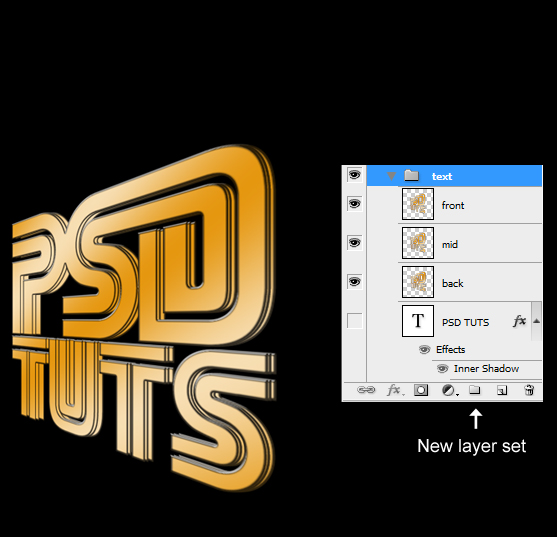Image resolution: width=557 pixels, height=537 pixels.
Task: Hide the back layer
Action: (354, 282)
